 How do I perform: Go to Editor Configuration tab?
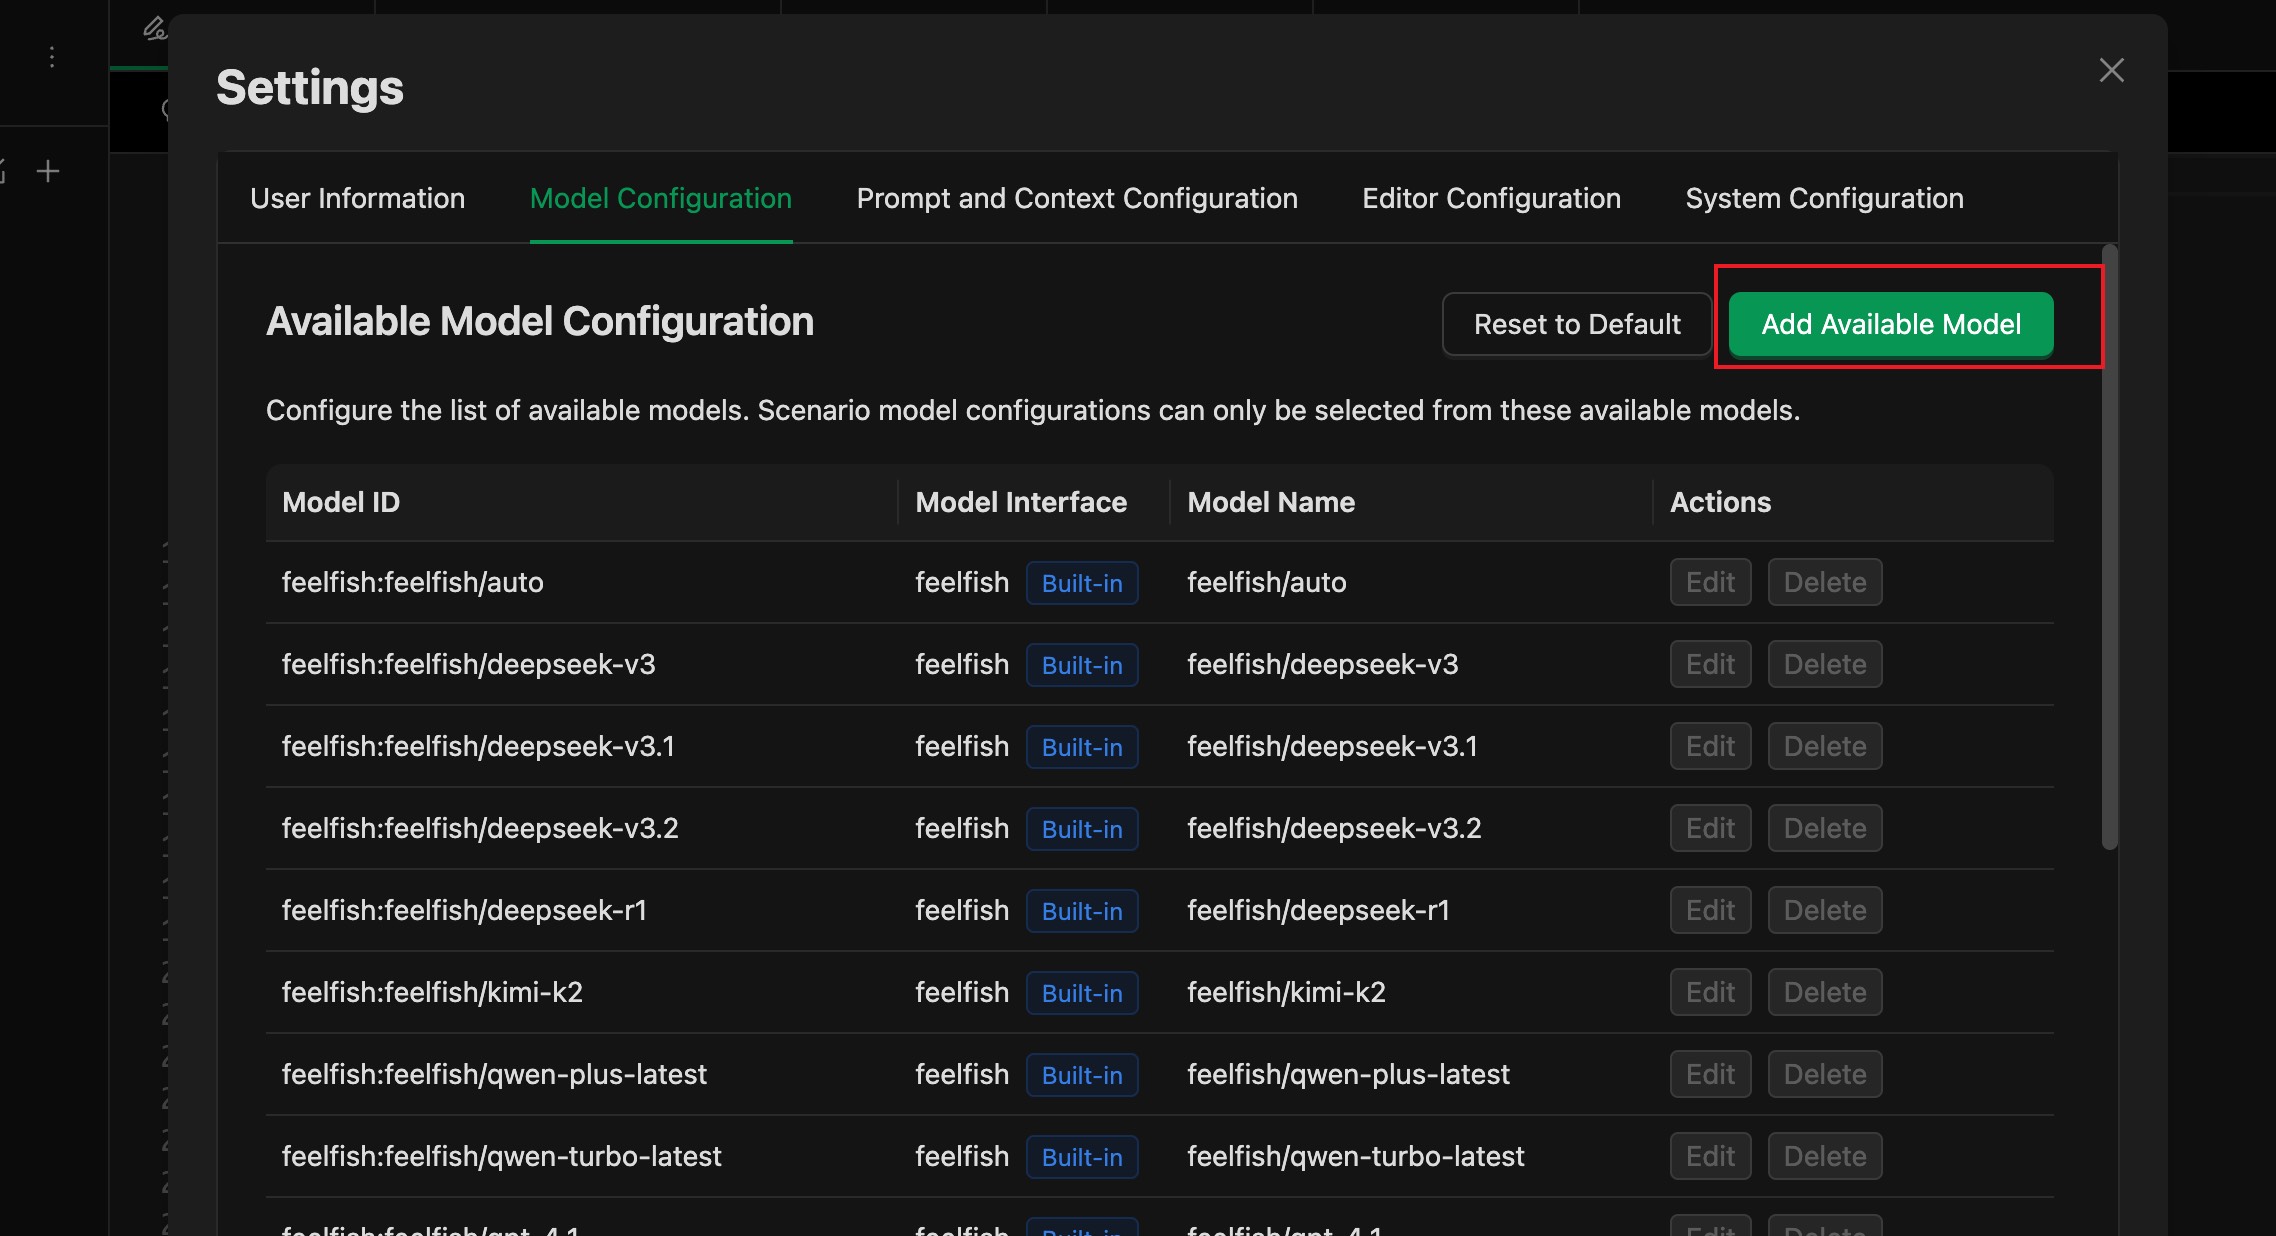point(1490,198)
